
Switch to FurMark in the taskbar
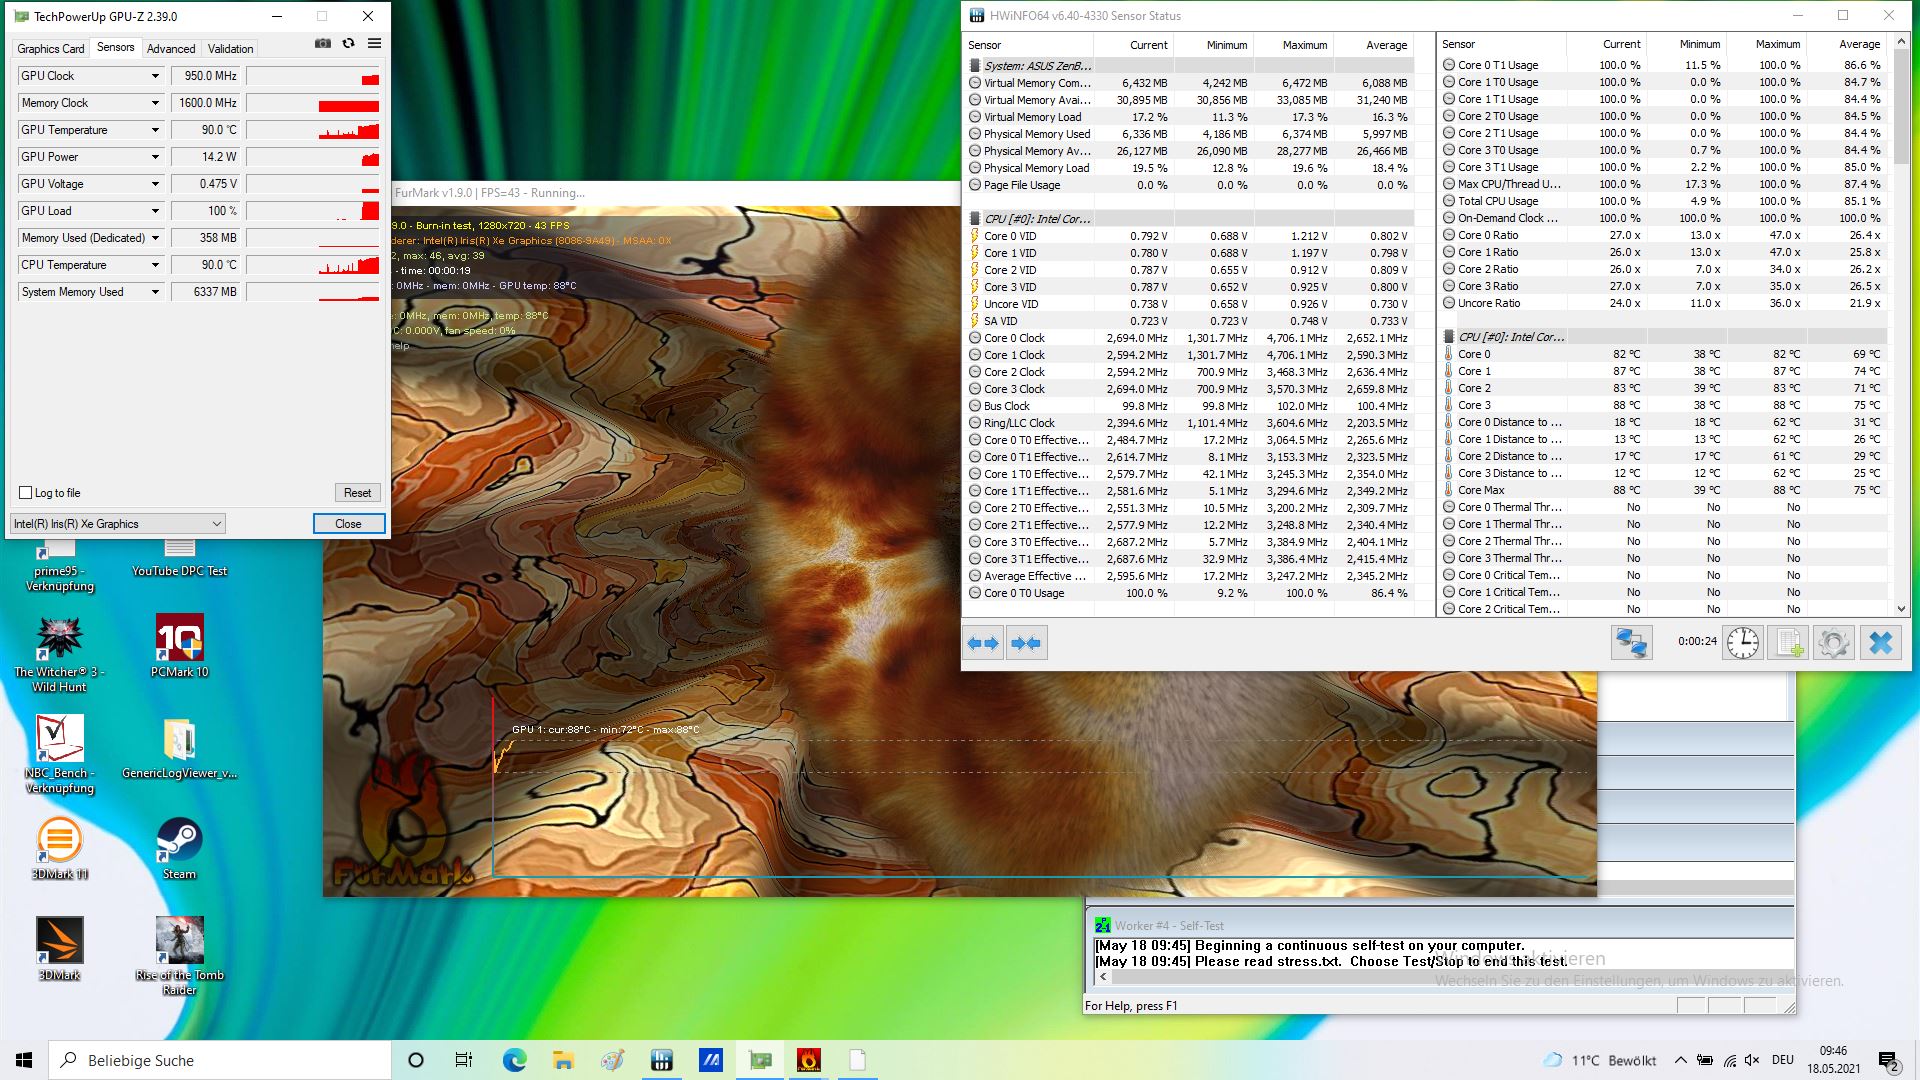(808, 1060)
